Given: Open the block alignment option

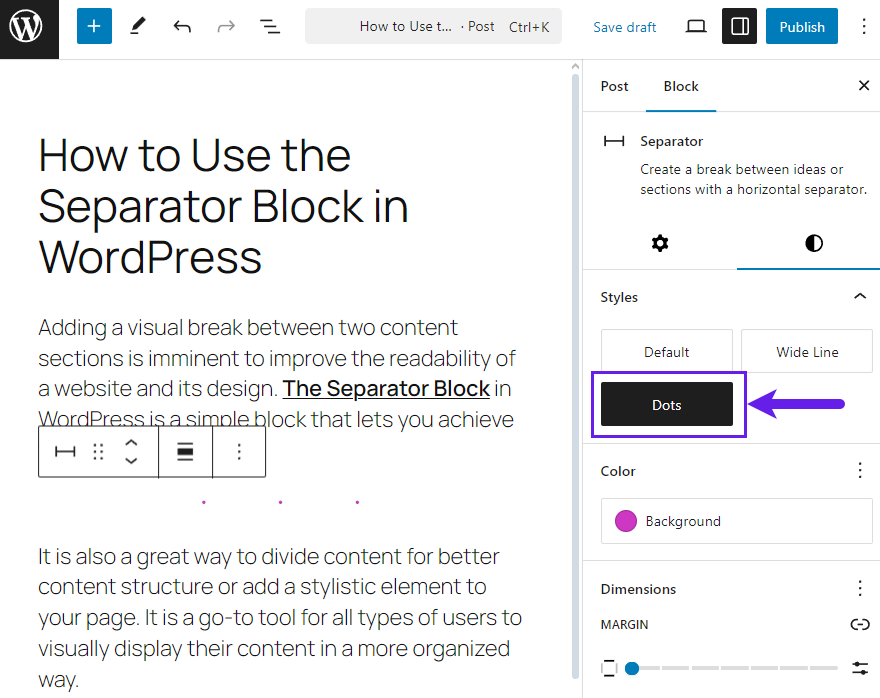Looking at the screenshot, I should 185,452.
